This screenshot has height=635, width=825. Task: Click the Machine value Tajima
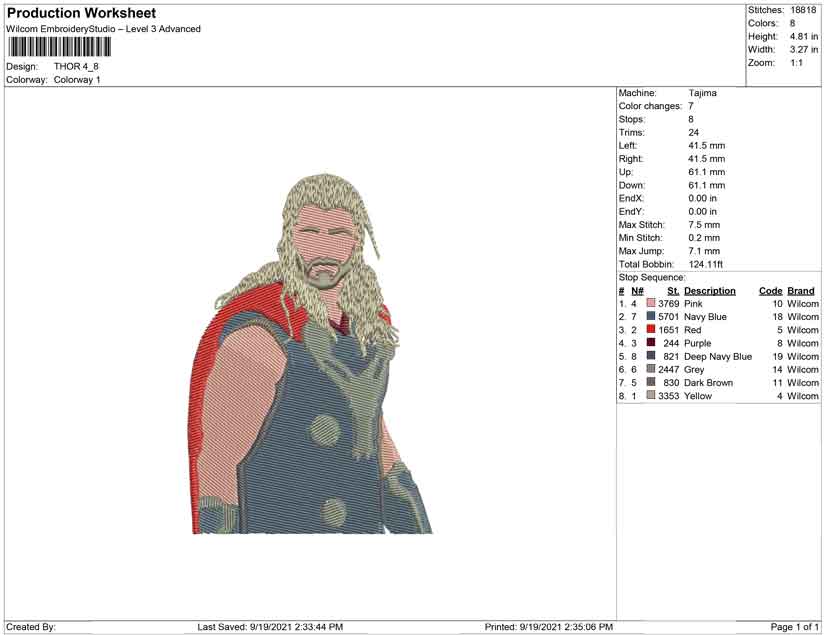click(x=702, y=93)
